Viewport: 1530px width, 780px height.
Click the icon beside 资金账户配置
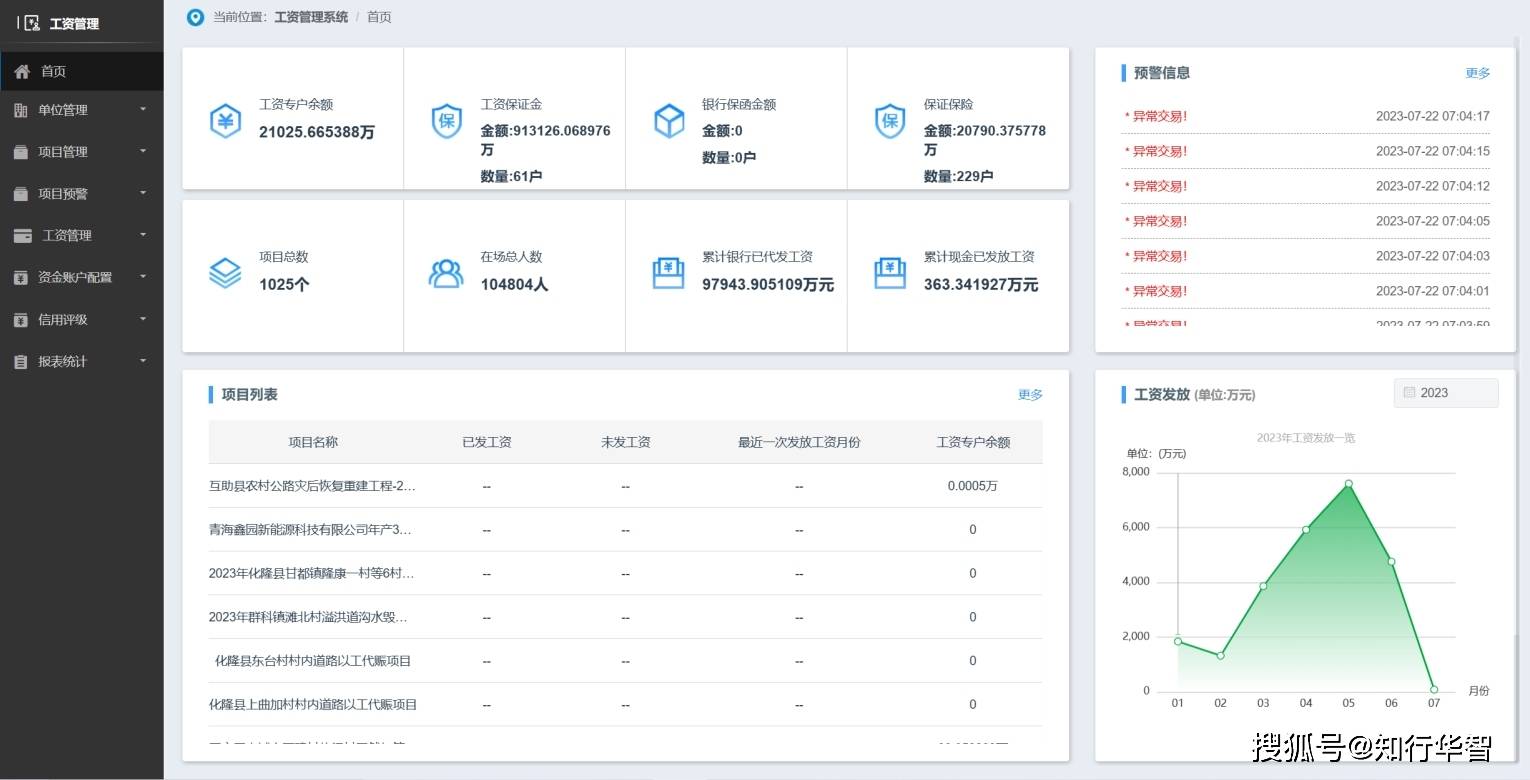(x=21, y=278)
